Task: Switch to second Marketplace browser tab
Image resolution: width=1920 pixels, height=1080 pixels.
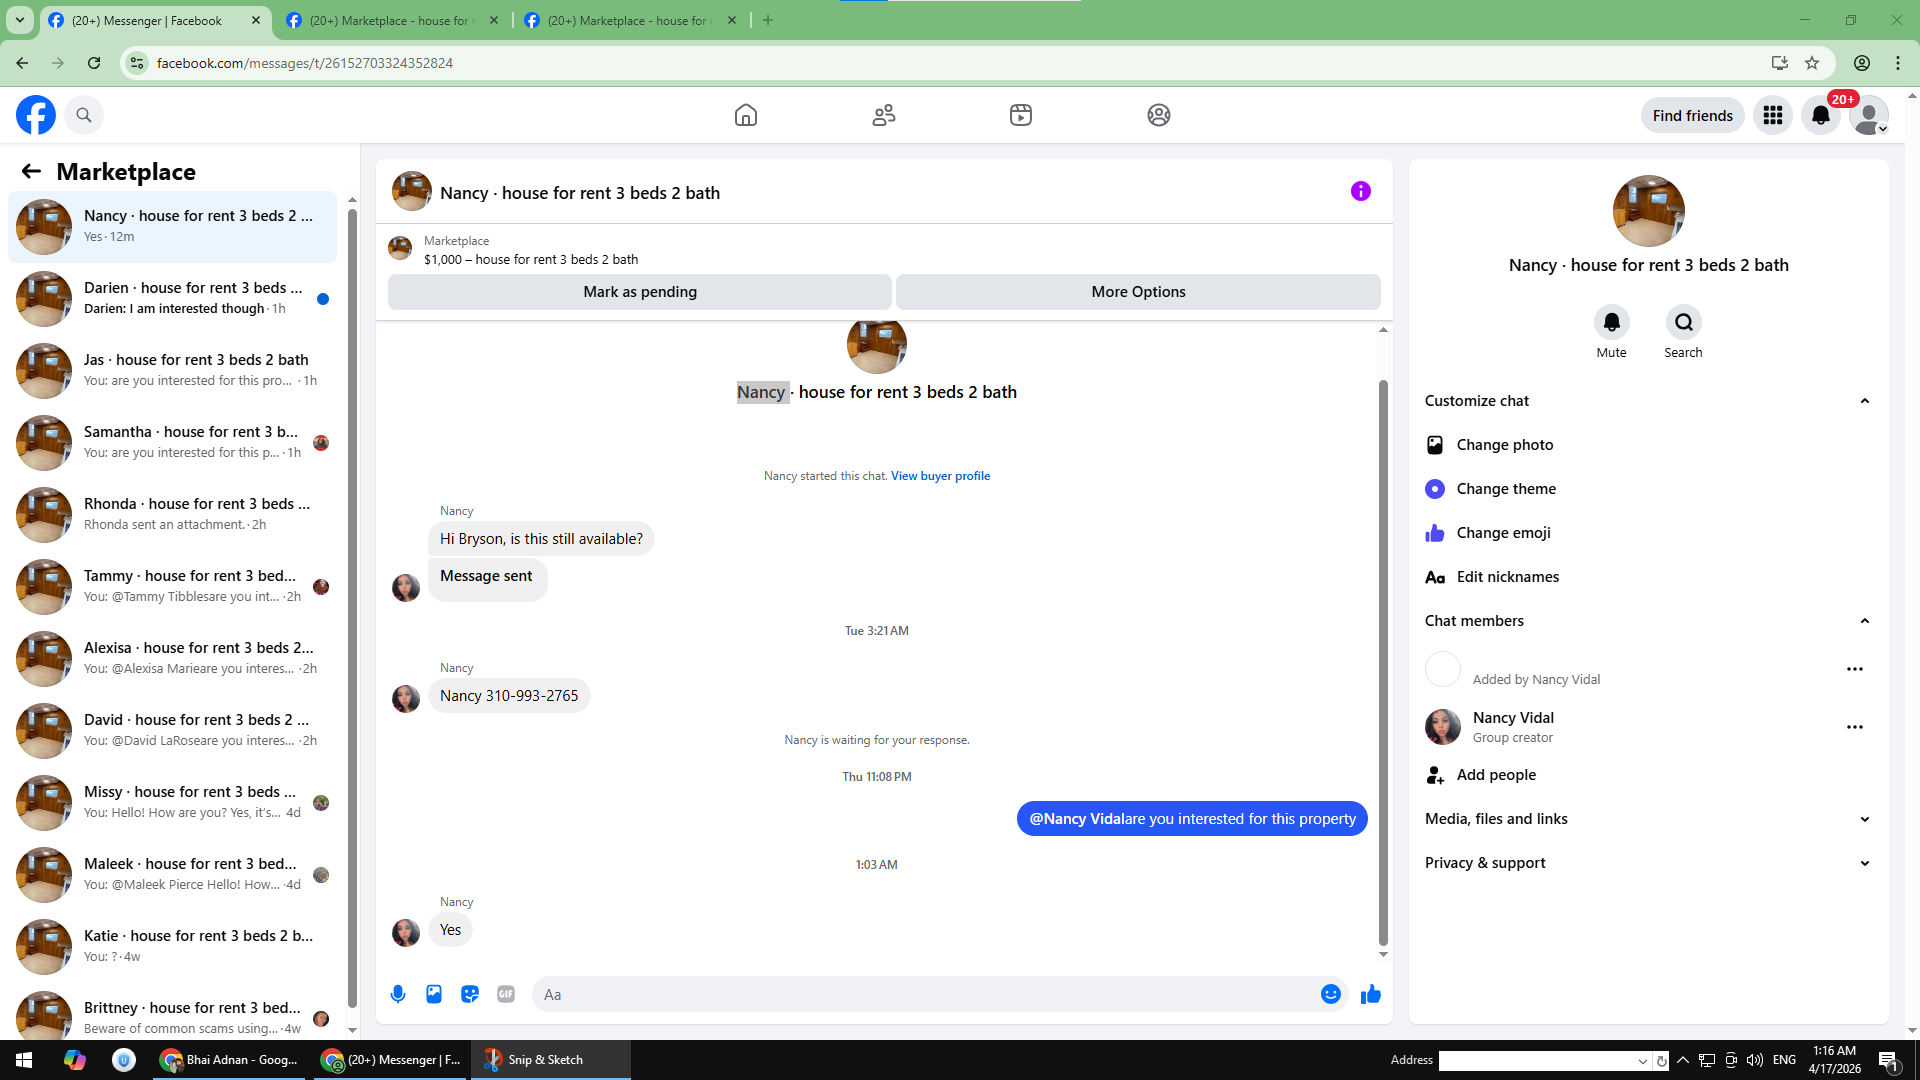Action: pyautogui.click(x=392, y=21)
